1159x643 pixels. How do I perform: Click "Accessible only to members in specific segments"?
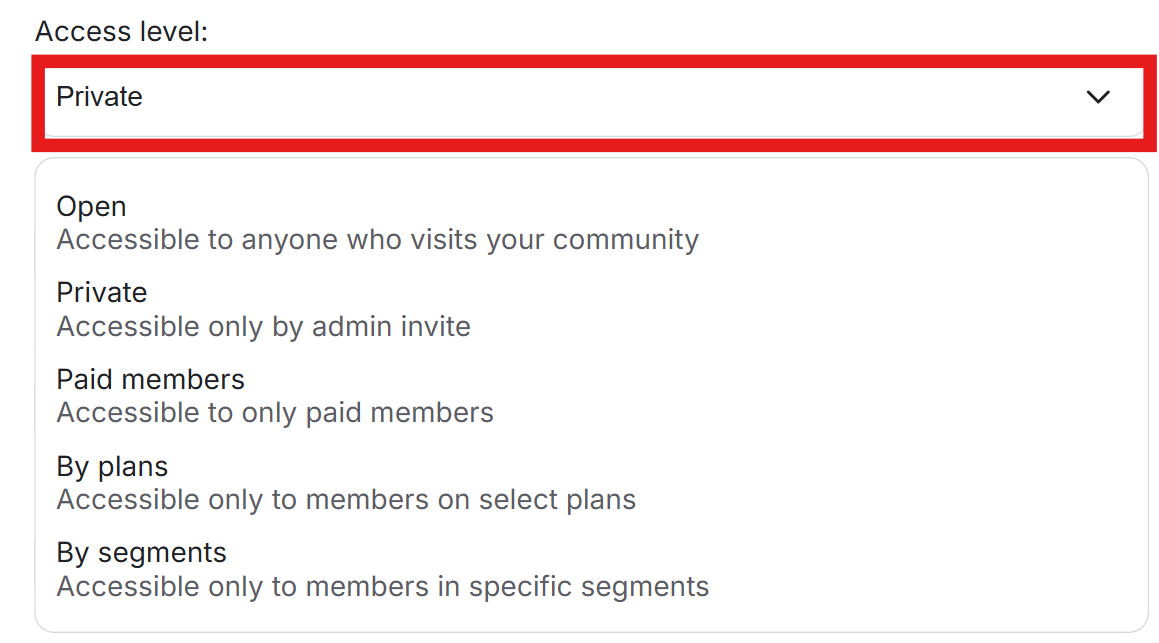382,586
